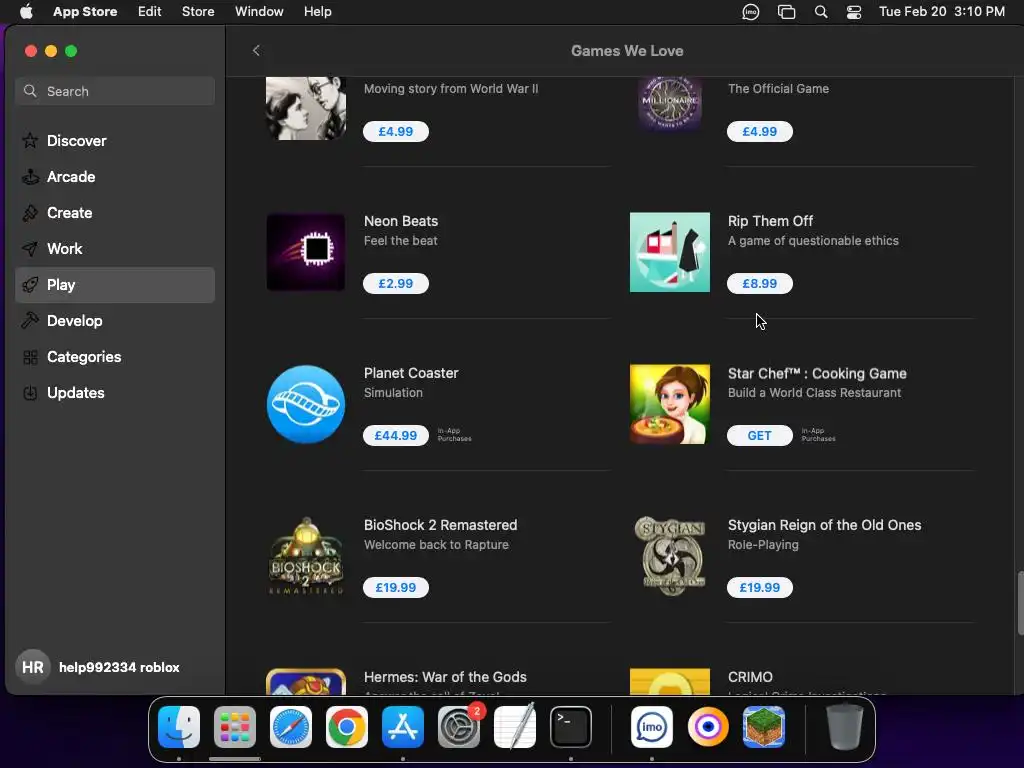Go to the Create section

pyautogui.click(x=115, y=212)
